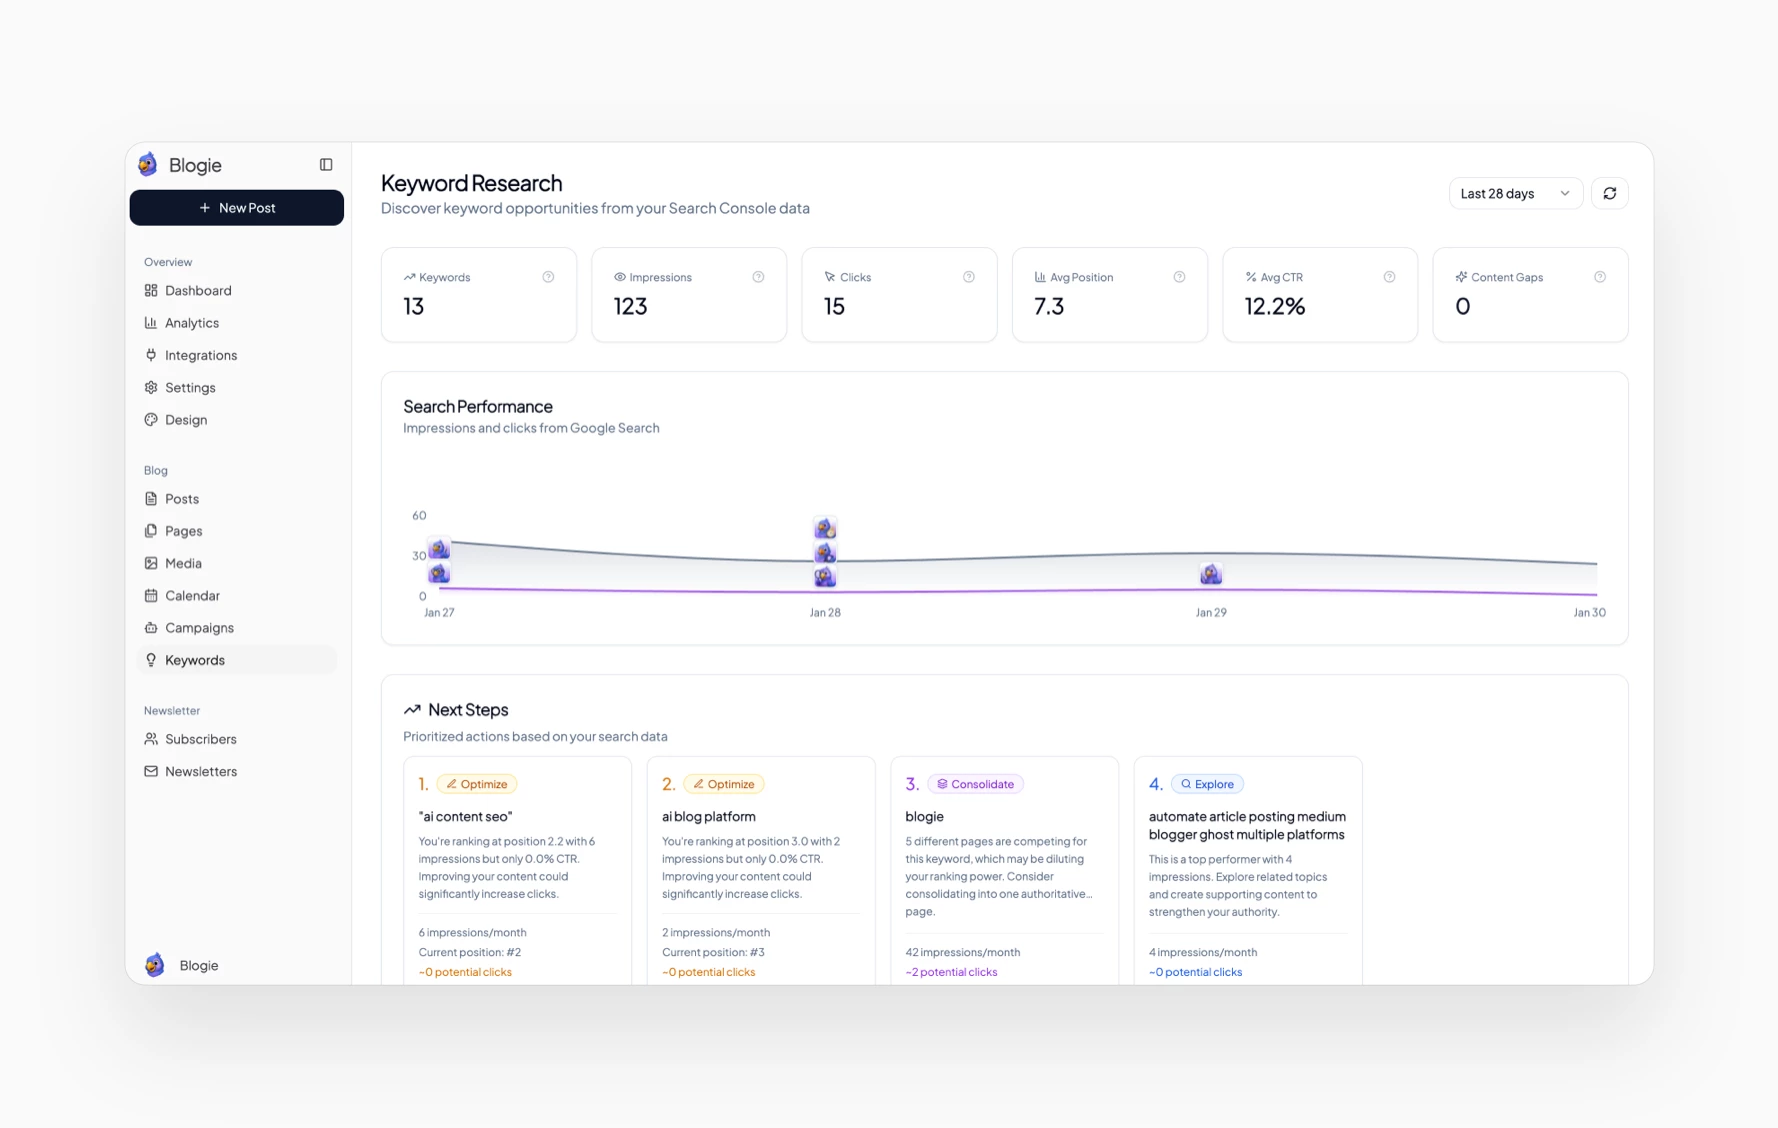Open Subscribers in Newsletter section

(200, 739)
